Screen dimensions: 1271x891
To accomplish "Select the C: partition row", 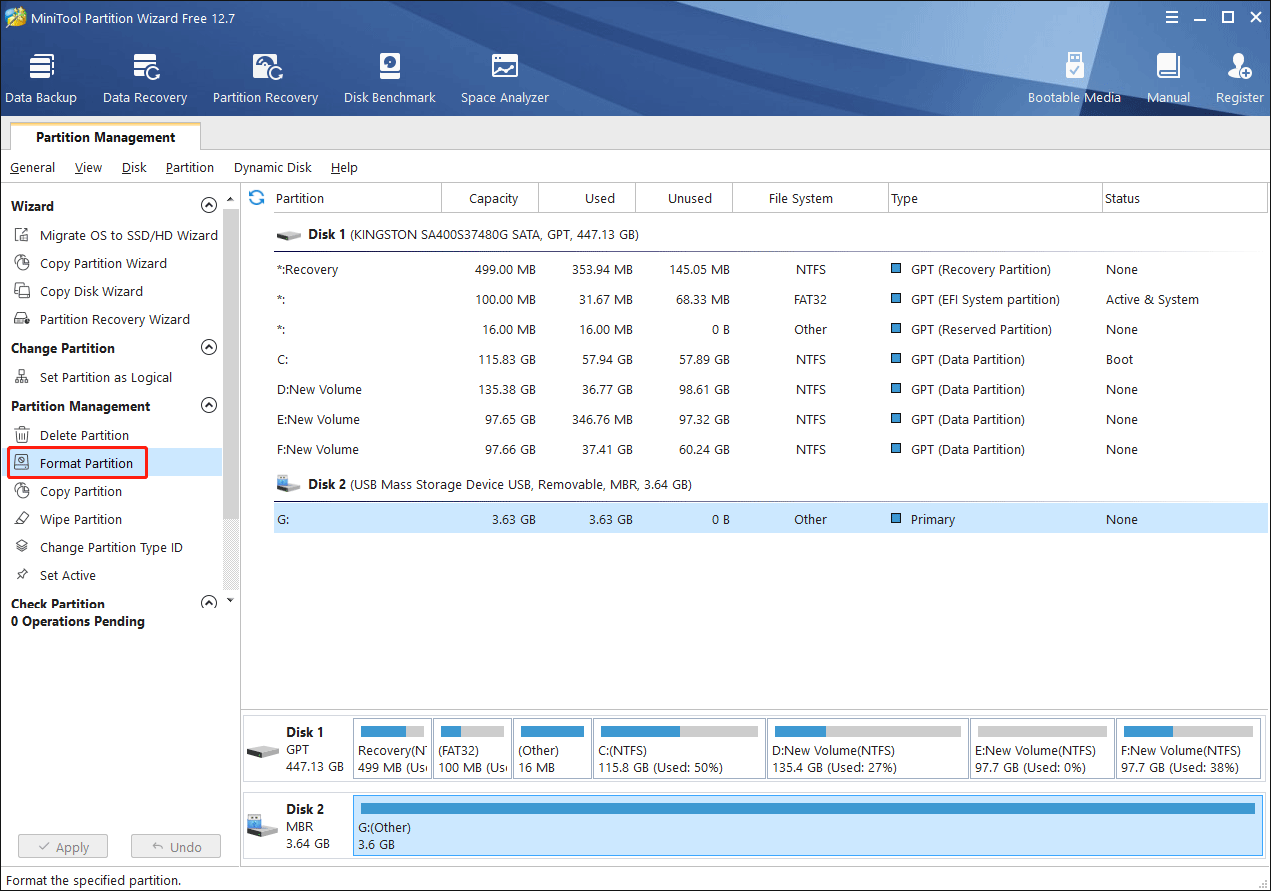I will pos(770,359).
